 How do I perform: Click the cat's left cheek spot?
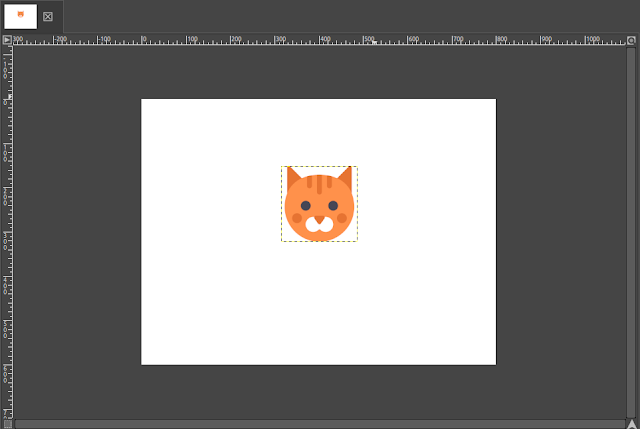point(296,218)
